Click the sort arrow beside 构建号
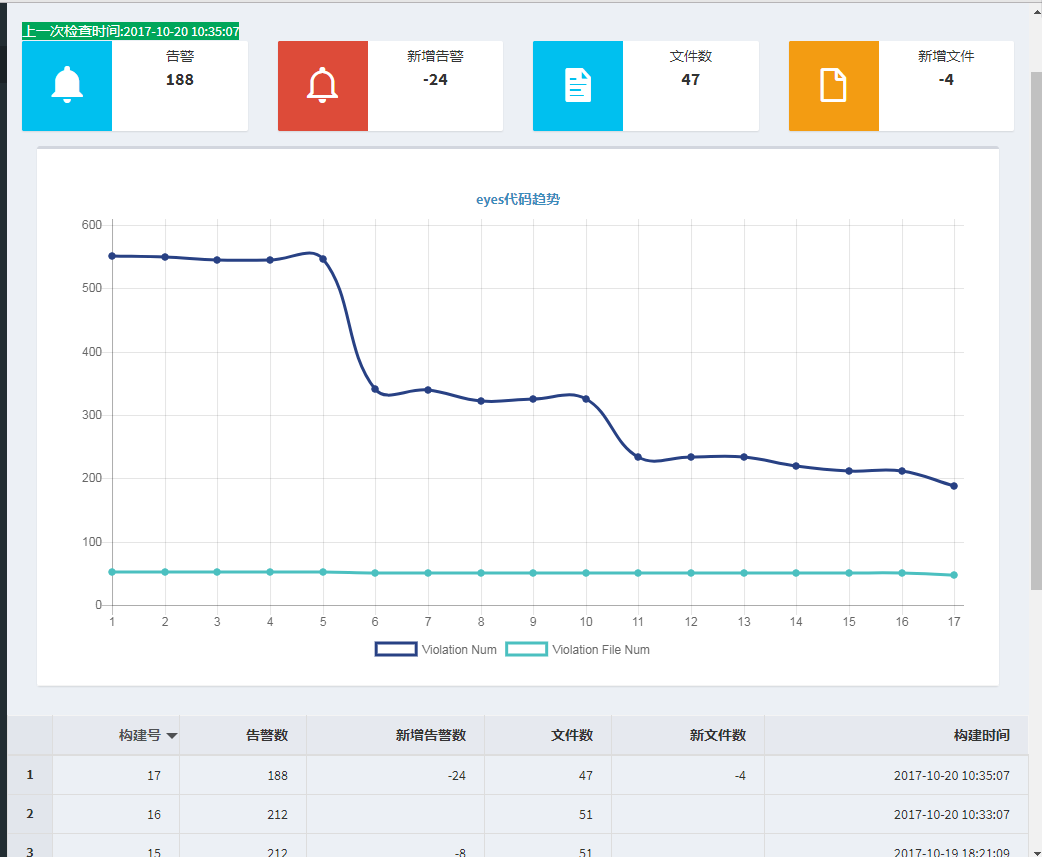Screen dimensions: 1042x857 tap(172, 736)
